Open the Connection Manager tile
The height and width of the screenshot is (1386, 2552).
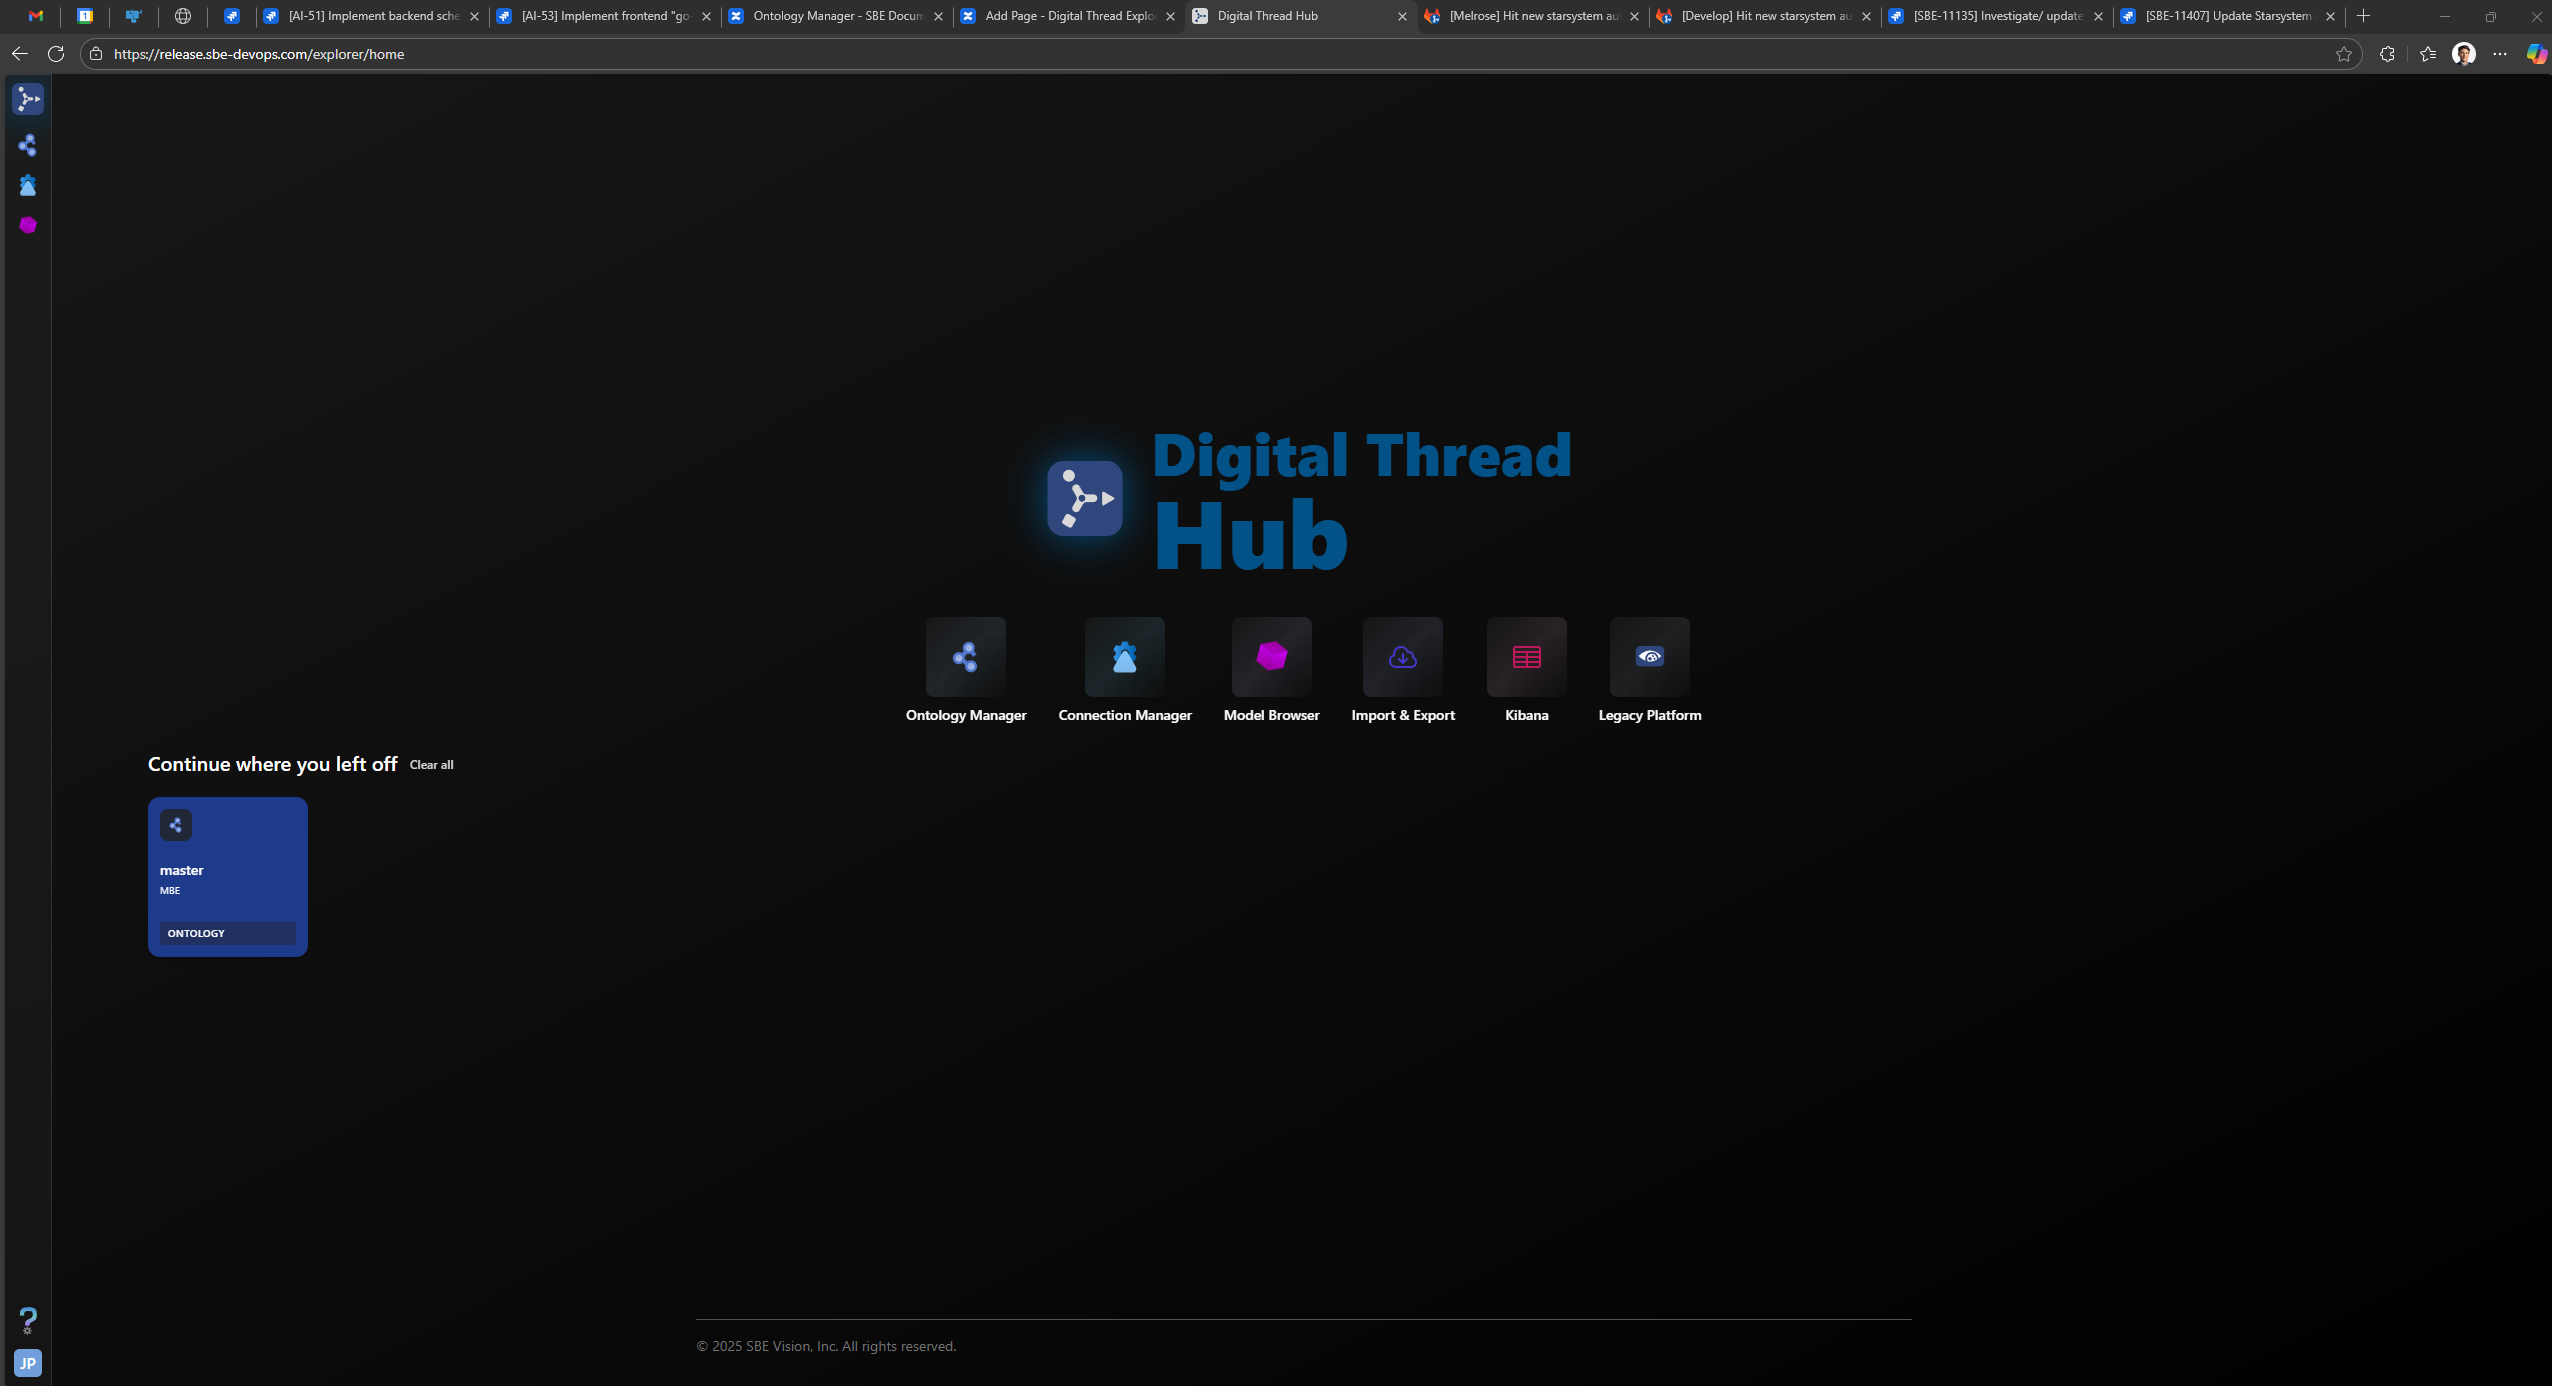[x=1124, y=657]
